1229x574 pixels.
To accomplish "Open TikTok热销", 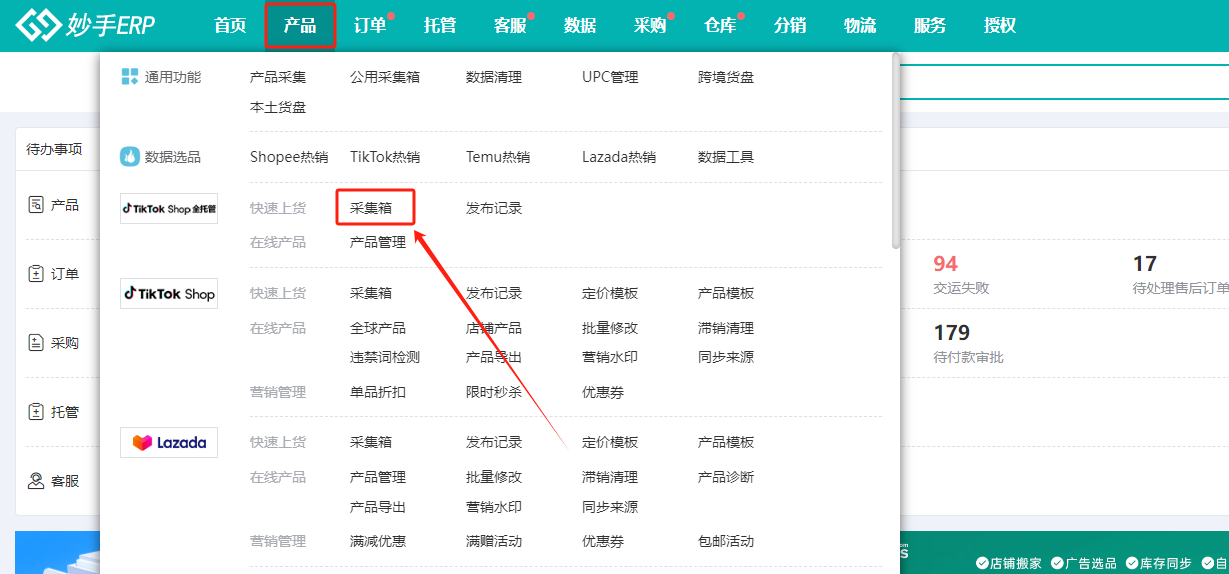I will click(385, 157).
